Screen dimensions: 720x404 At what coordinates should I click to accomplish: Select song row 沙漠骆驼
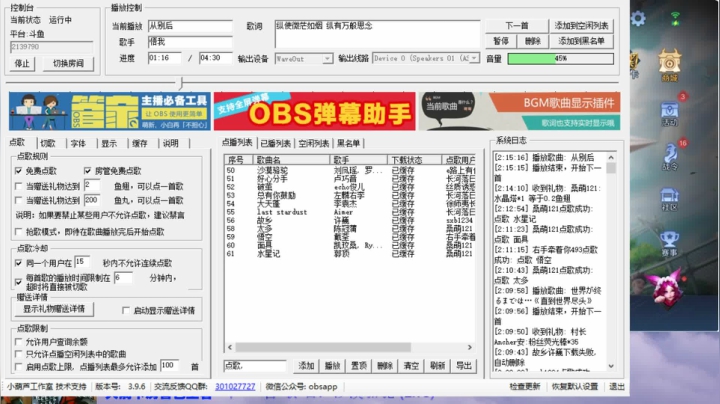tap(350, 170)
